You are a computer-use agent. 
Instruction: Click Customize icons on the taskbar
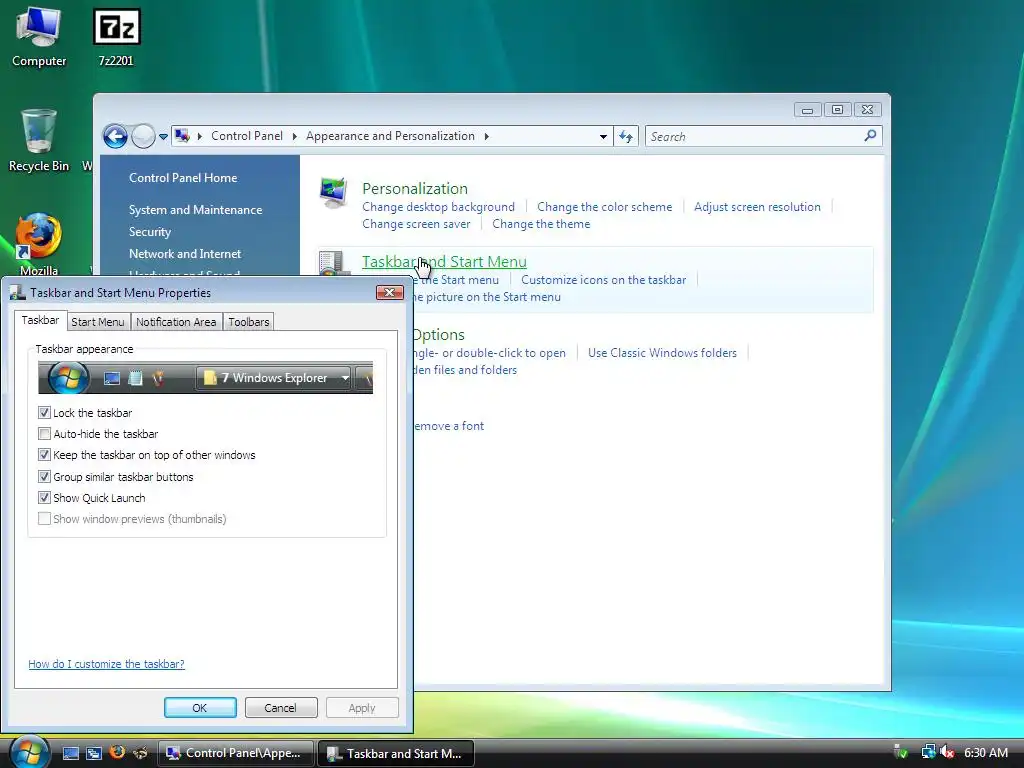pos(603,280)
